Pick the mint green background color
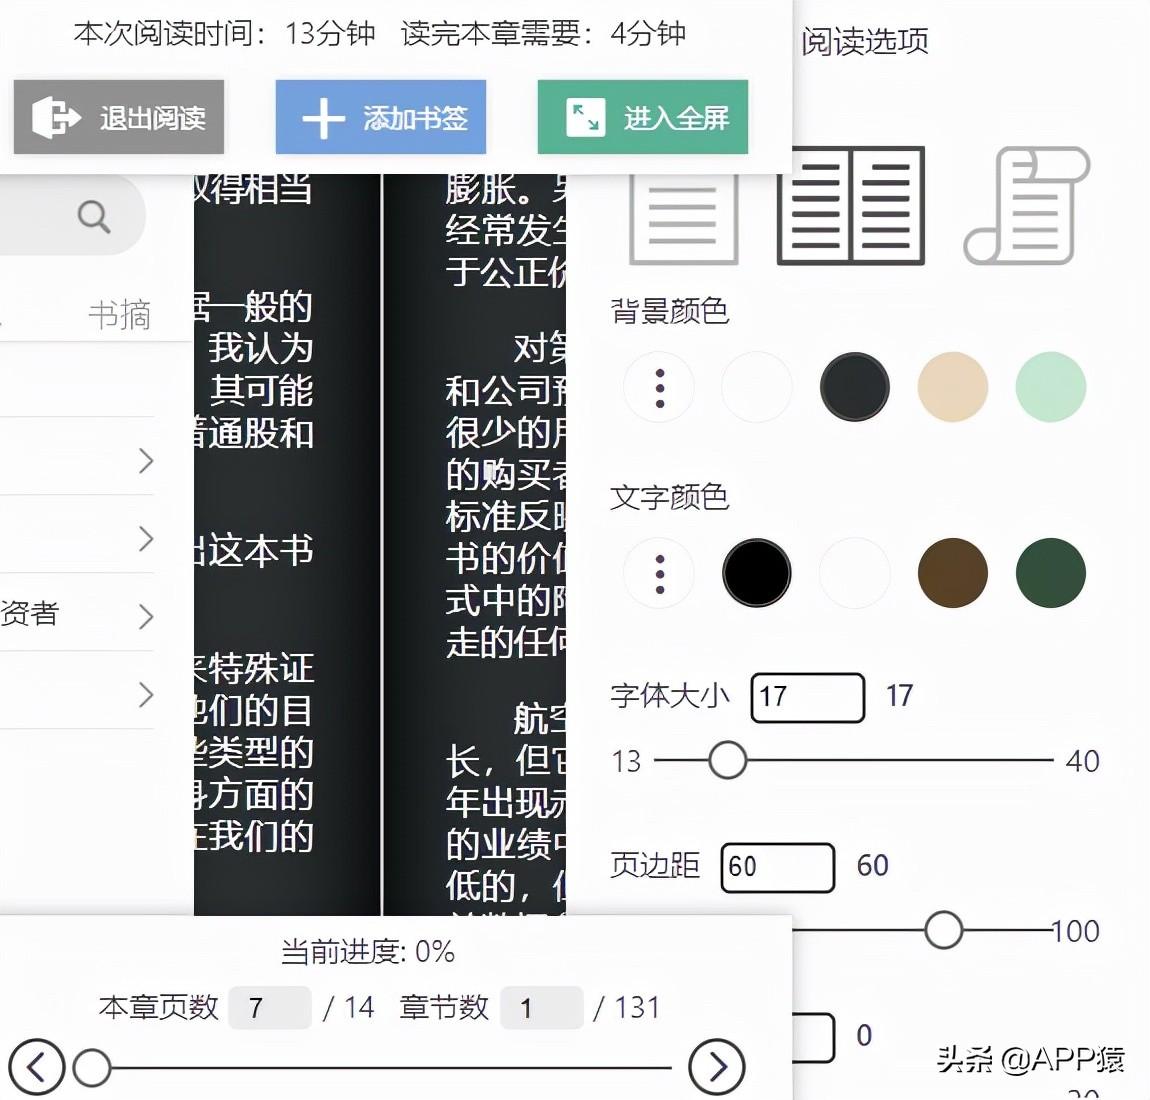 tap(1050, 387)
